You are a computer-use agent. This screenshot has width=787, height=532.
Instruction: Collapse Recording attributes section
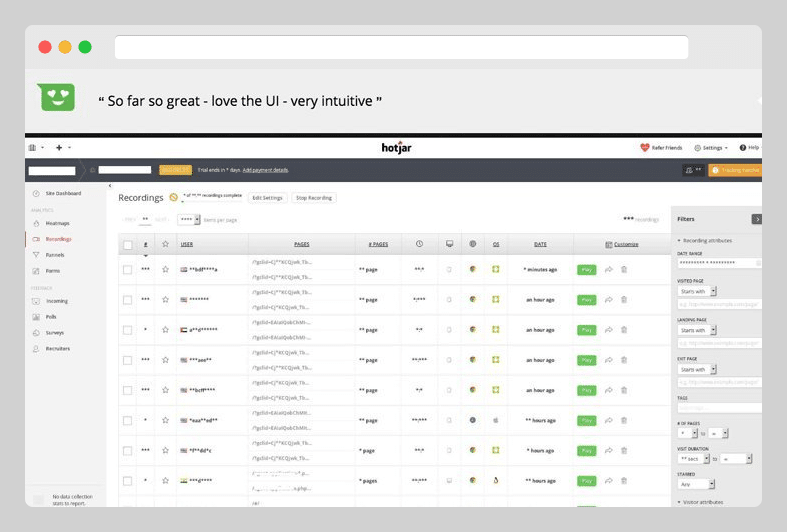click(x=704, y=241)
